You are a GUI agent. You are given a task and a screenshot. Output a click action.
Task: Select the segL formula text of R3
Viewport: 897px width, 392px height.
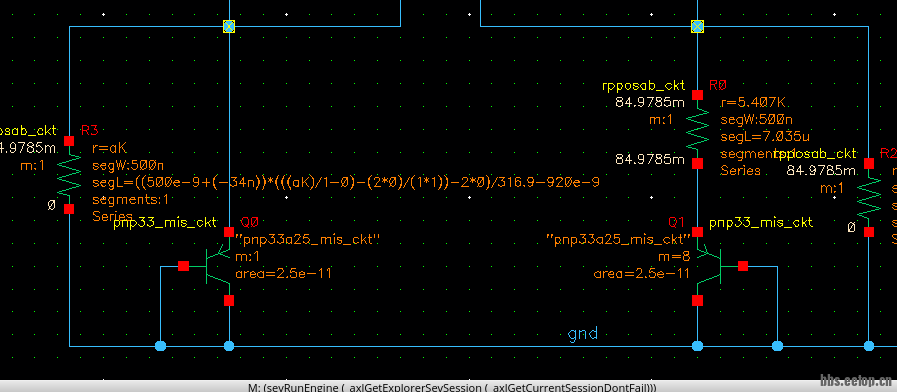tap(346, 183)
